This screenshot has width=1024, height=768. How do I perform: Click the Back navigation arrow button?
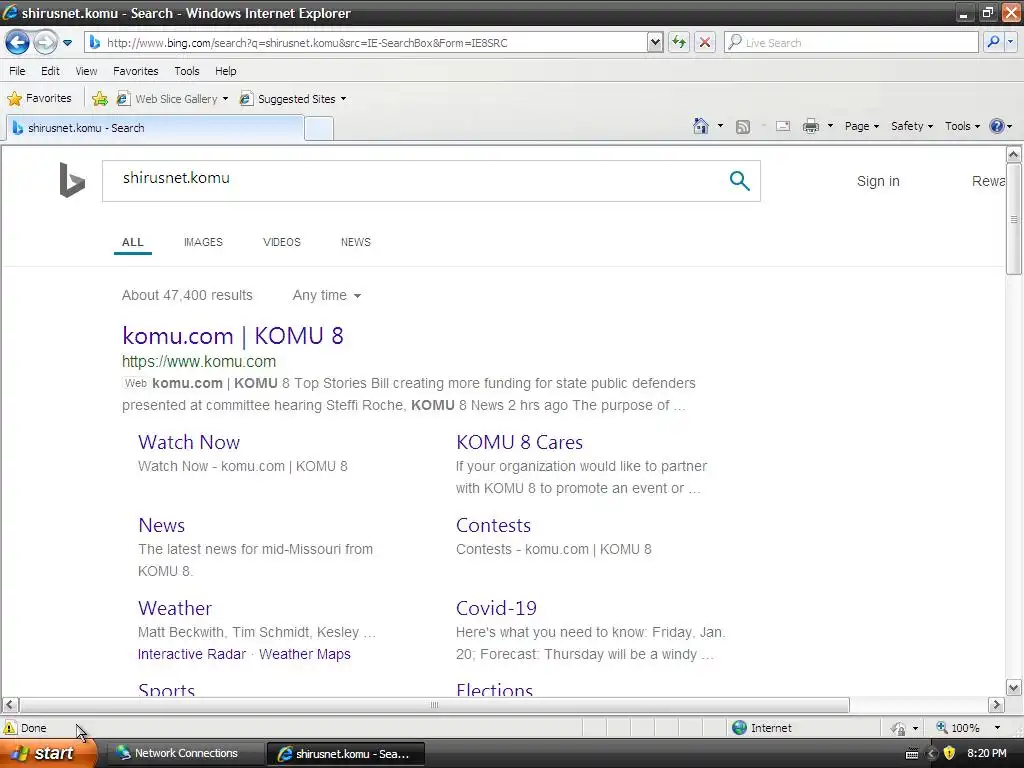point(18,42)
